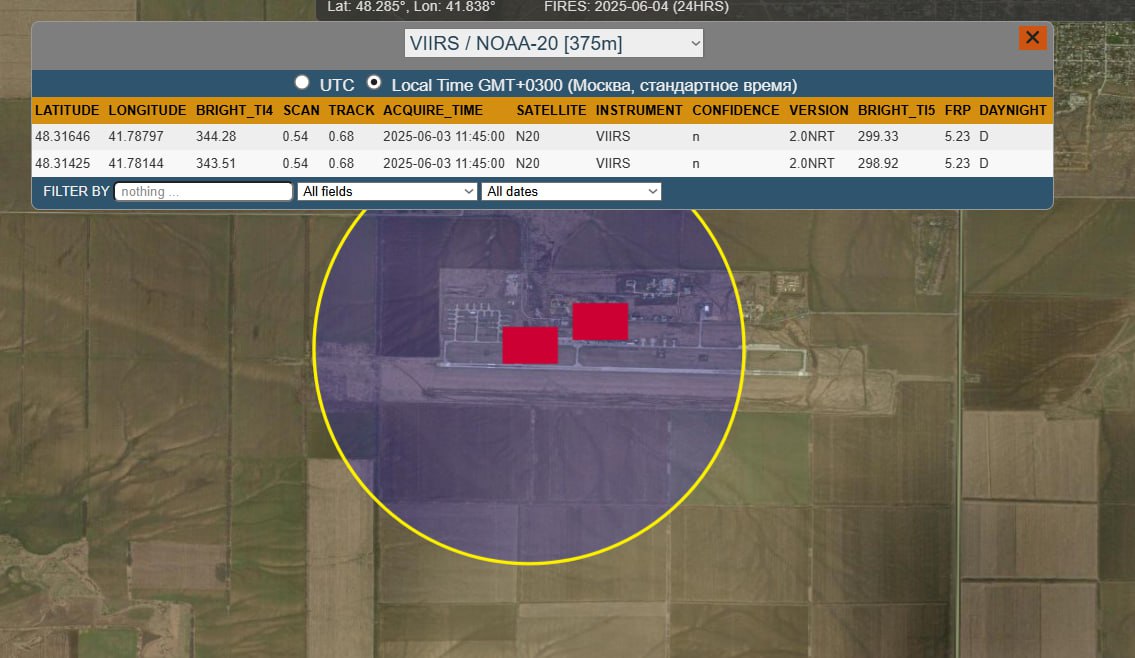Expand the All fields filter dropdown
1135x658 pixels.
[387, 191]
